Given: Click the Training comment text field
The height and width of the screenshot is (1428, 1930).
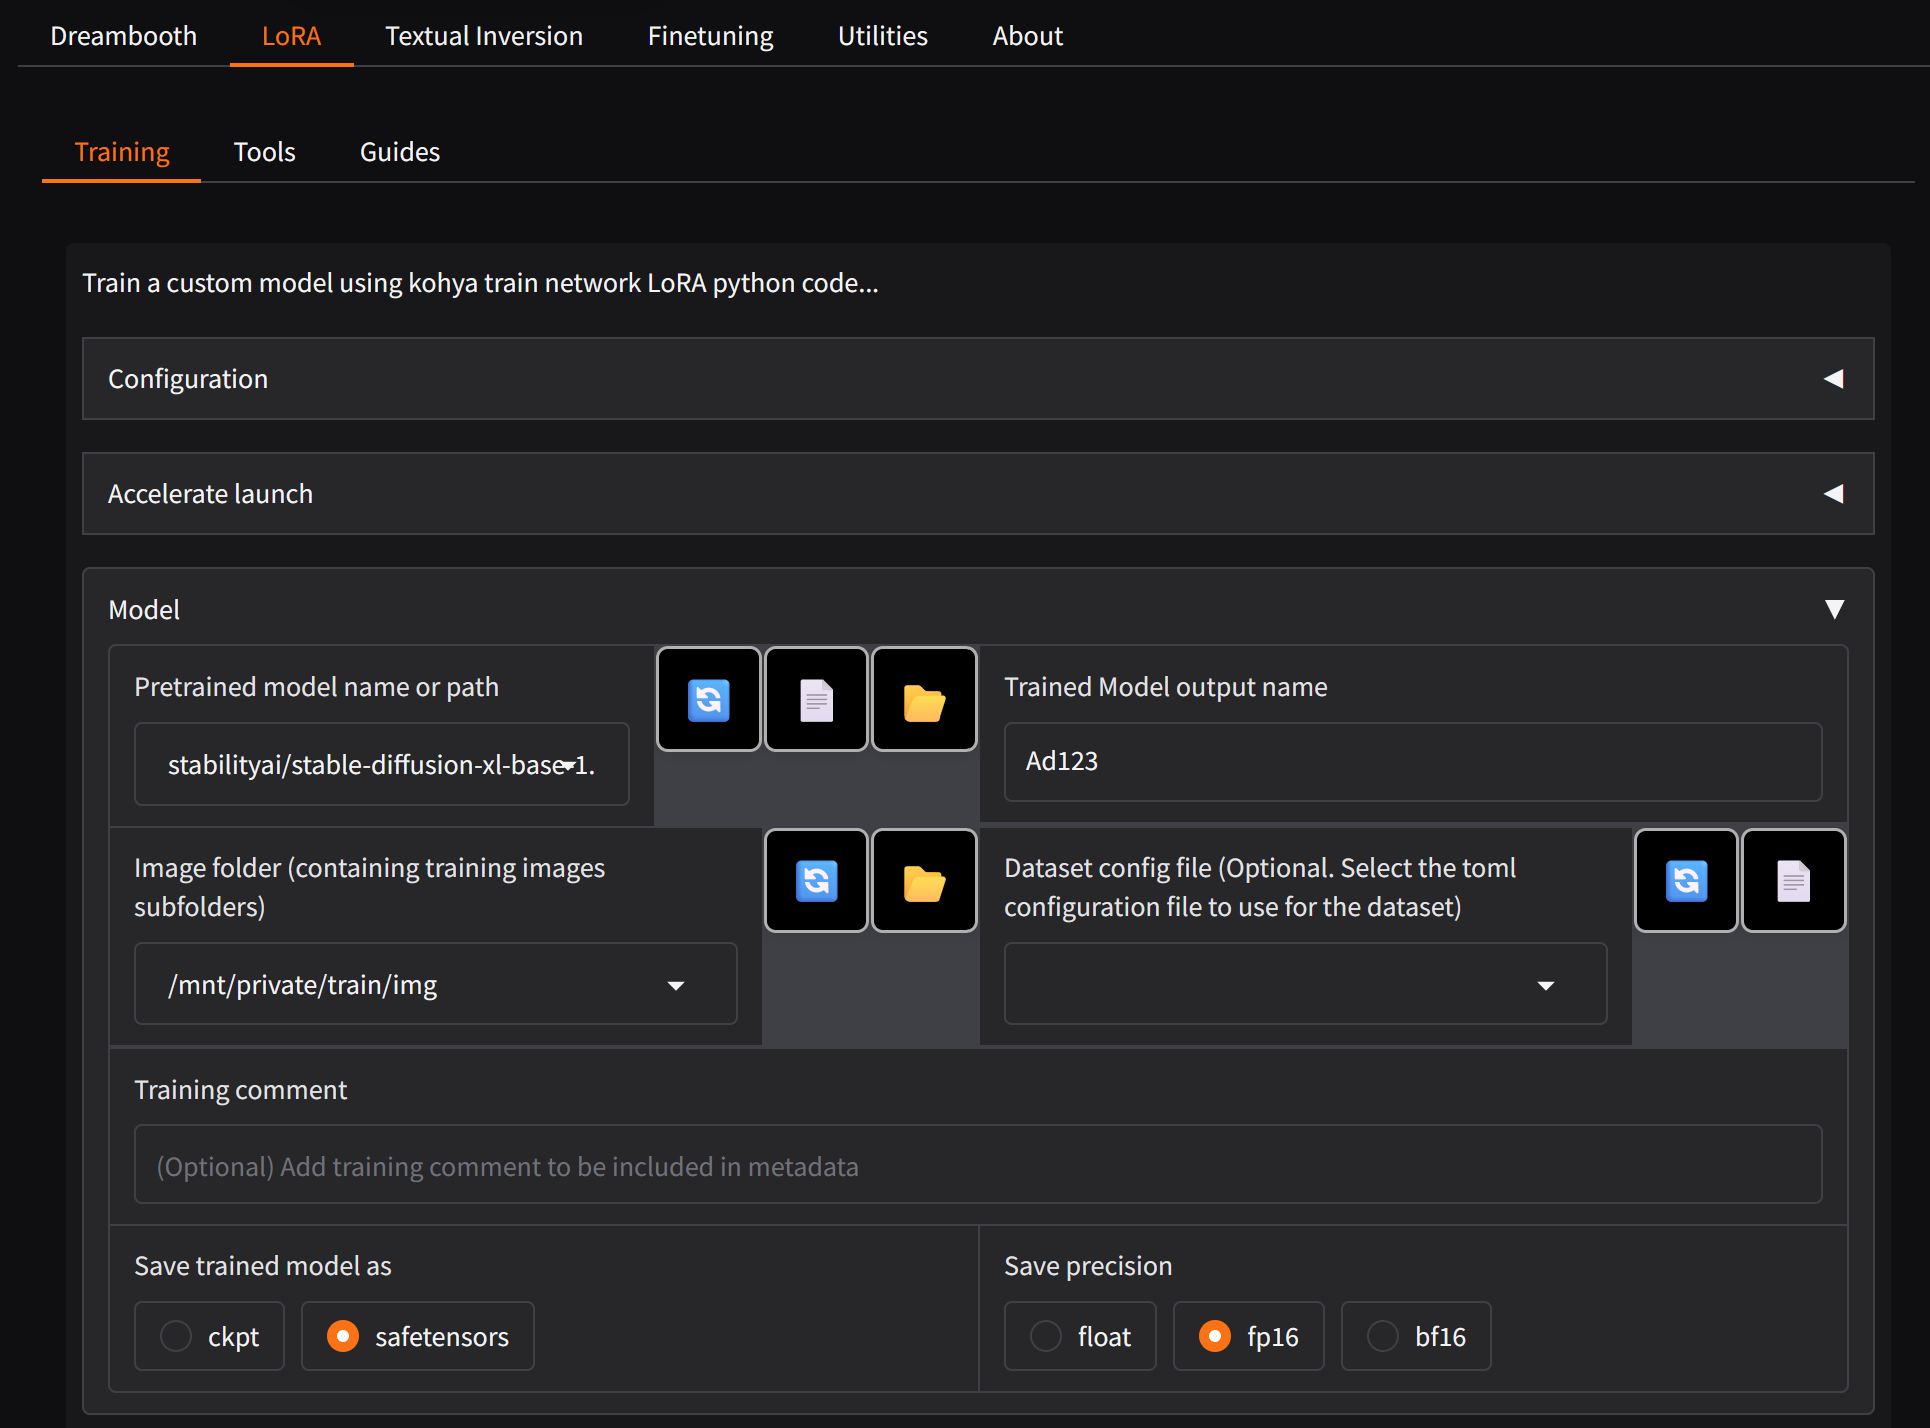Looking at the screenshot, I should 977,1166.
